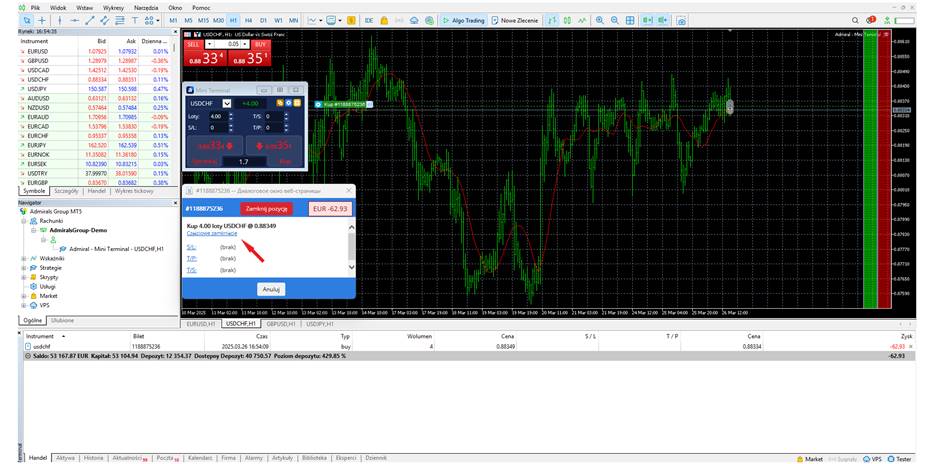Click the S/L link in position dialog
The image size is (934, 464).
191,247
